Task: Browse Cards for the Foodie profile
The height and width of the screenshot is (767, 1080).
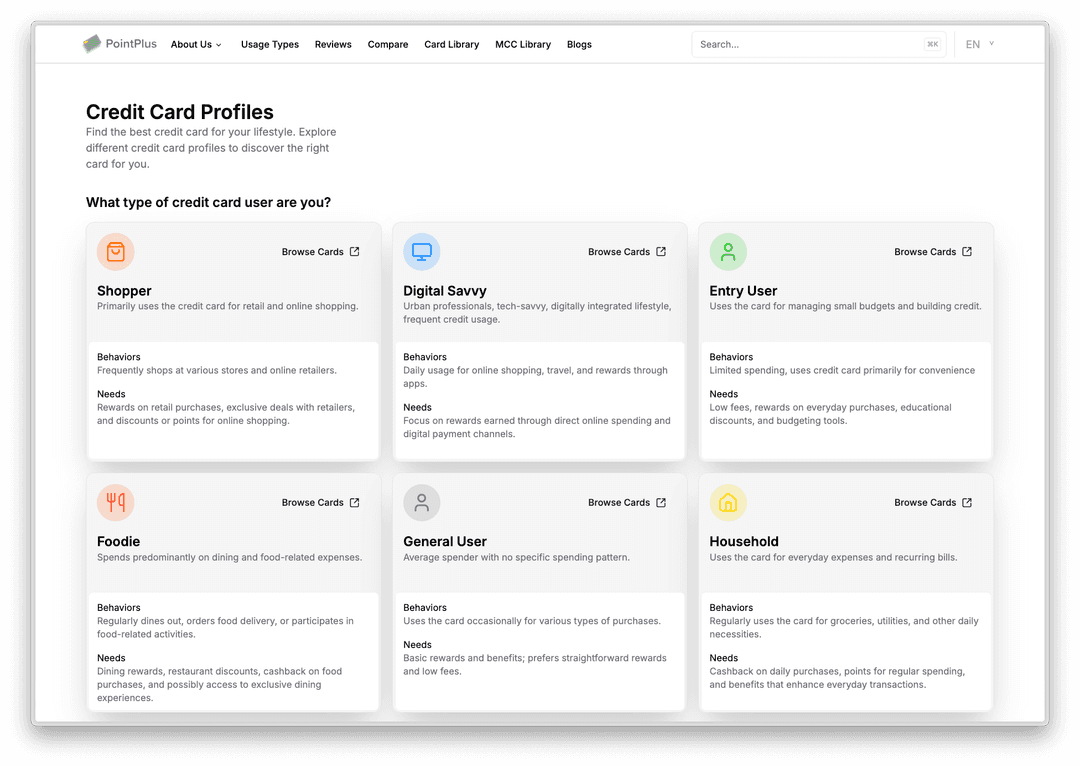Action: tap(313, 502)
